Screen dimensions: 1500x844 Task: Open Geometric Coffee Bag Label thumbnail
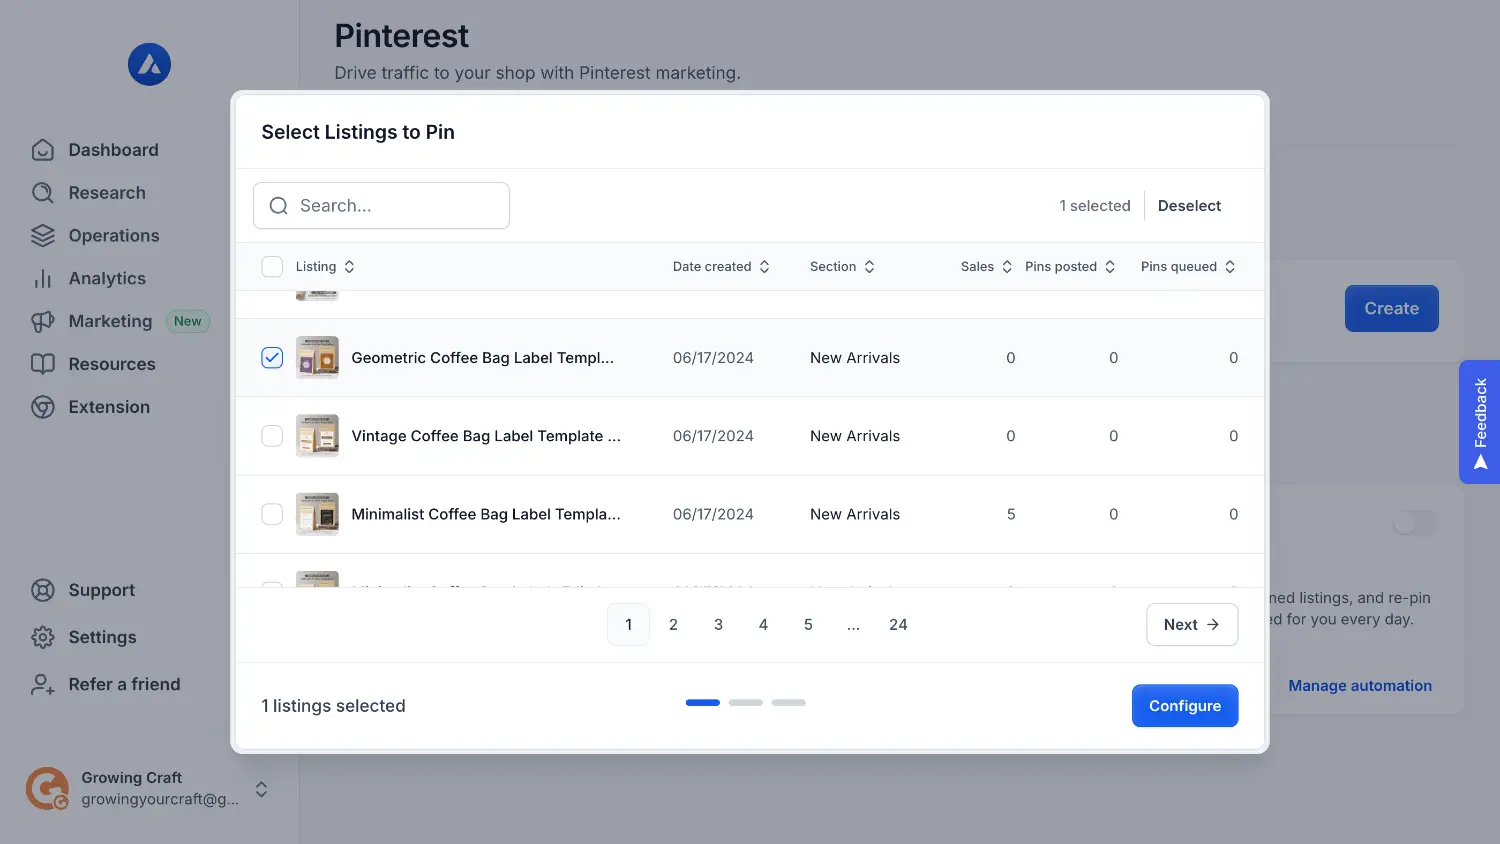pyautogui.click(x=317, y=358)
